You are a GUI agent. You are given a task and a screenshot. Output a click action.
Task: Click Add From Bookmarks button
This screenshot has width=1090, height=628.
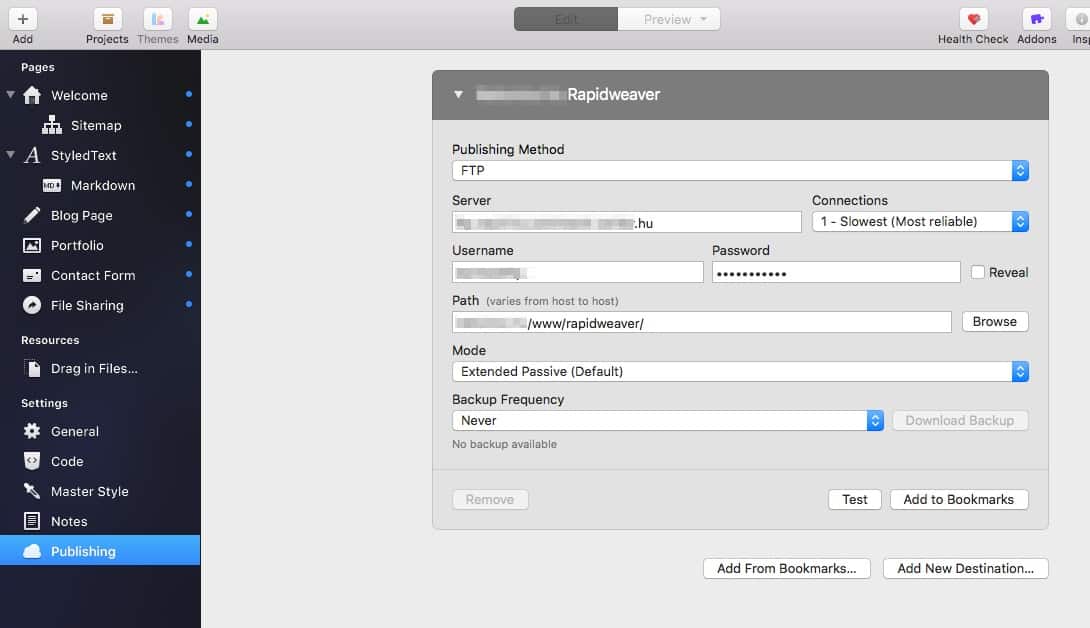pos(786,568)
